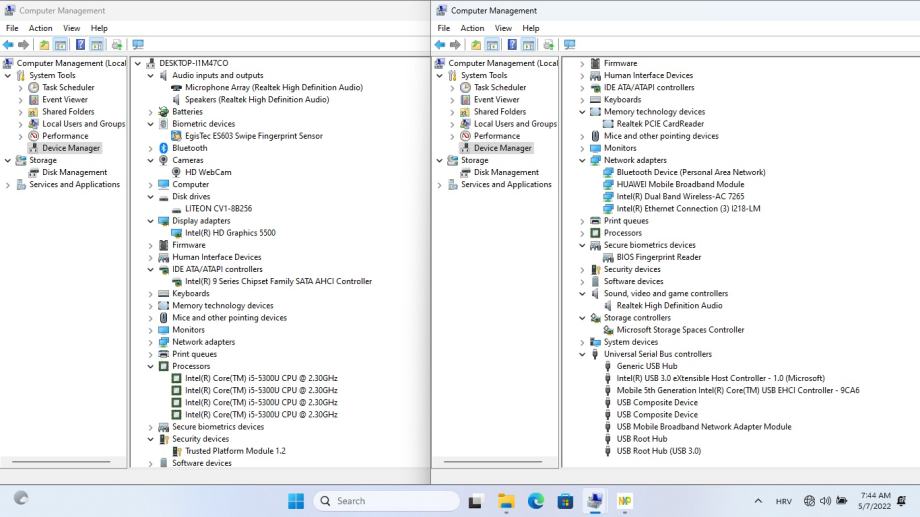Click Help icon in right window toolbar
This screenshot has height=517, width=920.
click(x=512, y=45)
